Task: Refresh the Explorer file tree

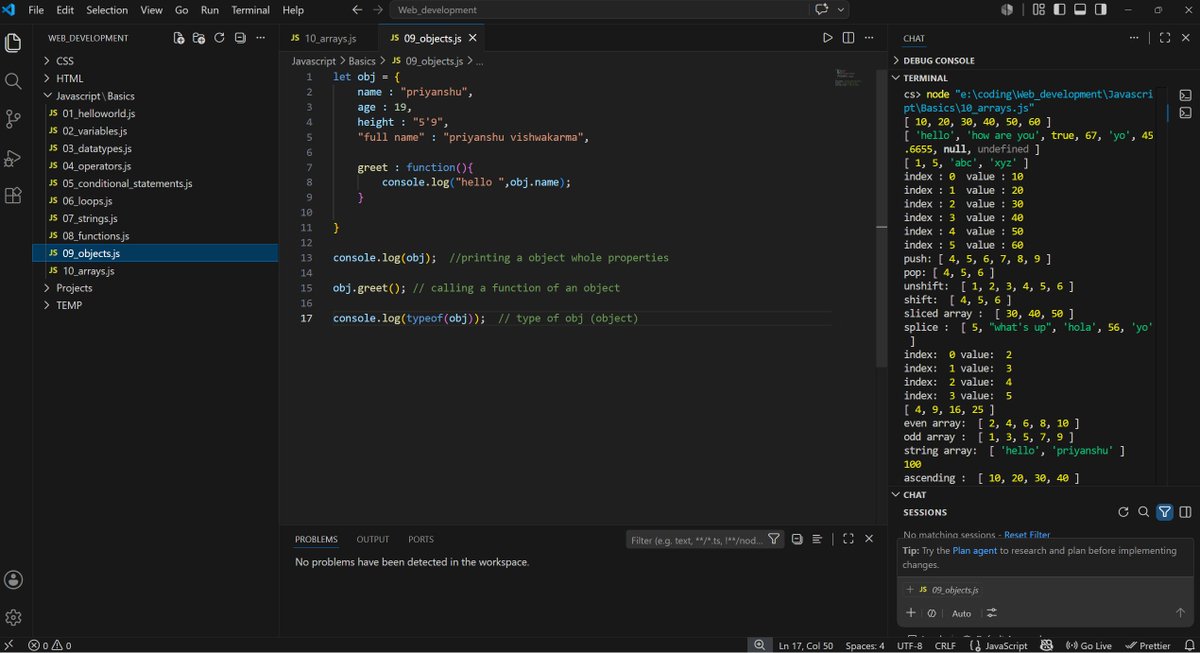Action: coord(219,38)
